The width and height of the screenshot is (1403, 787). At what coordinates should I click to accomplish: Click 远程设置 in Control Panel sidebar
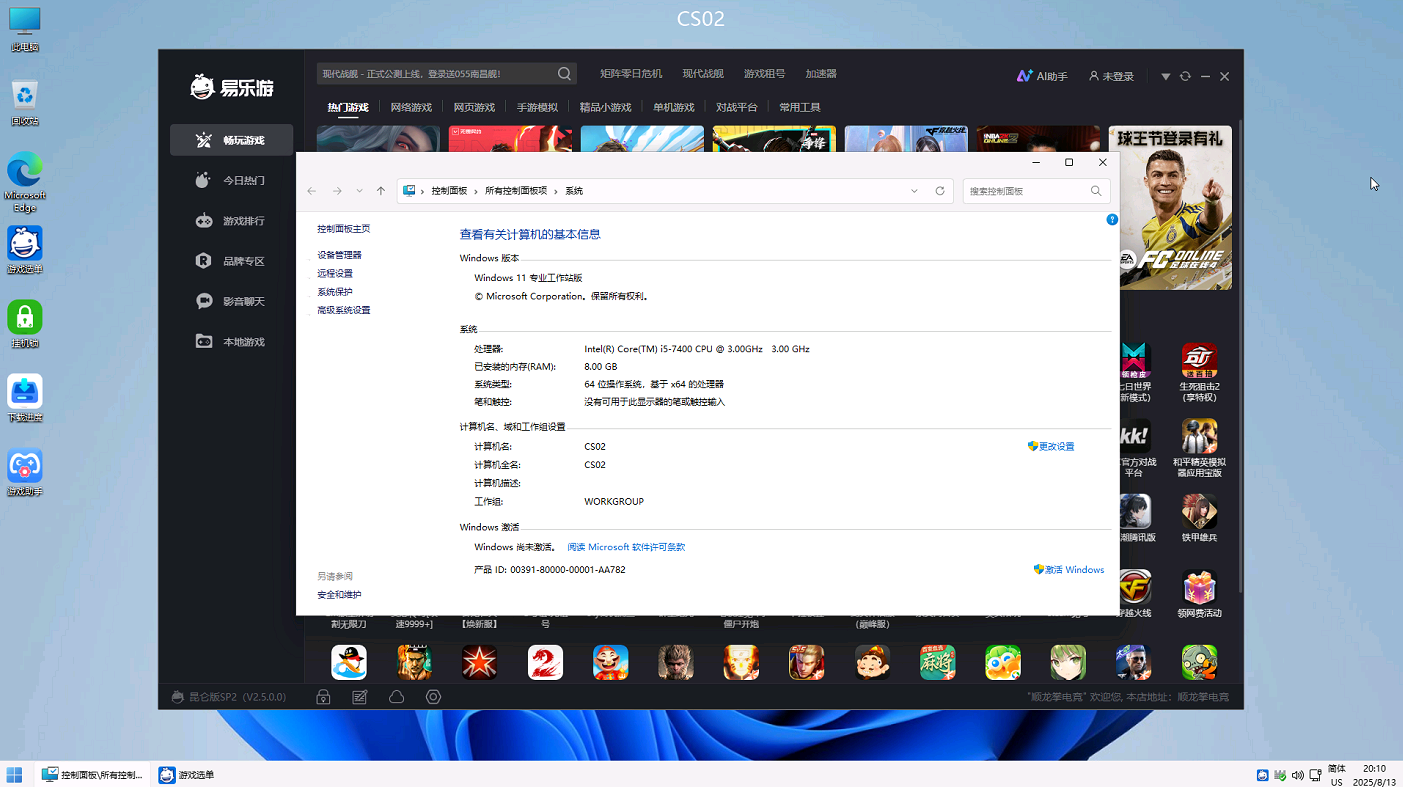(x=335, y=273)
